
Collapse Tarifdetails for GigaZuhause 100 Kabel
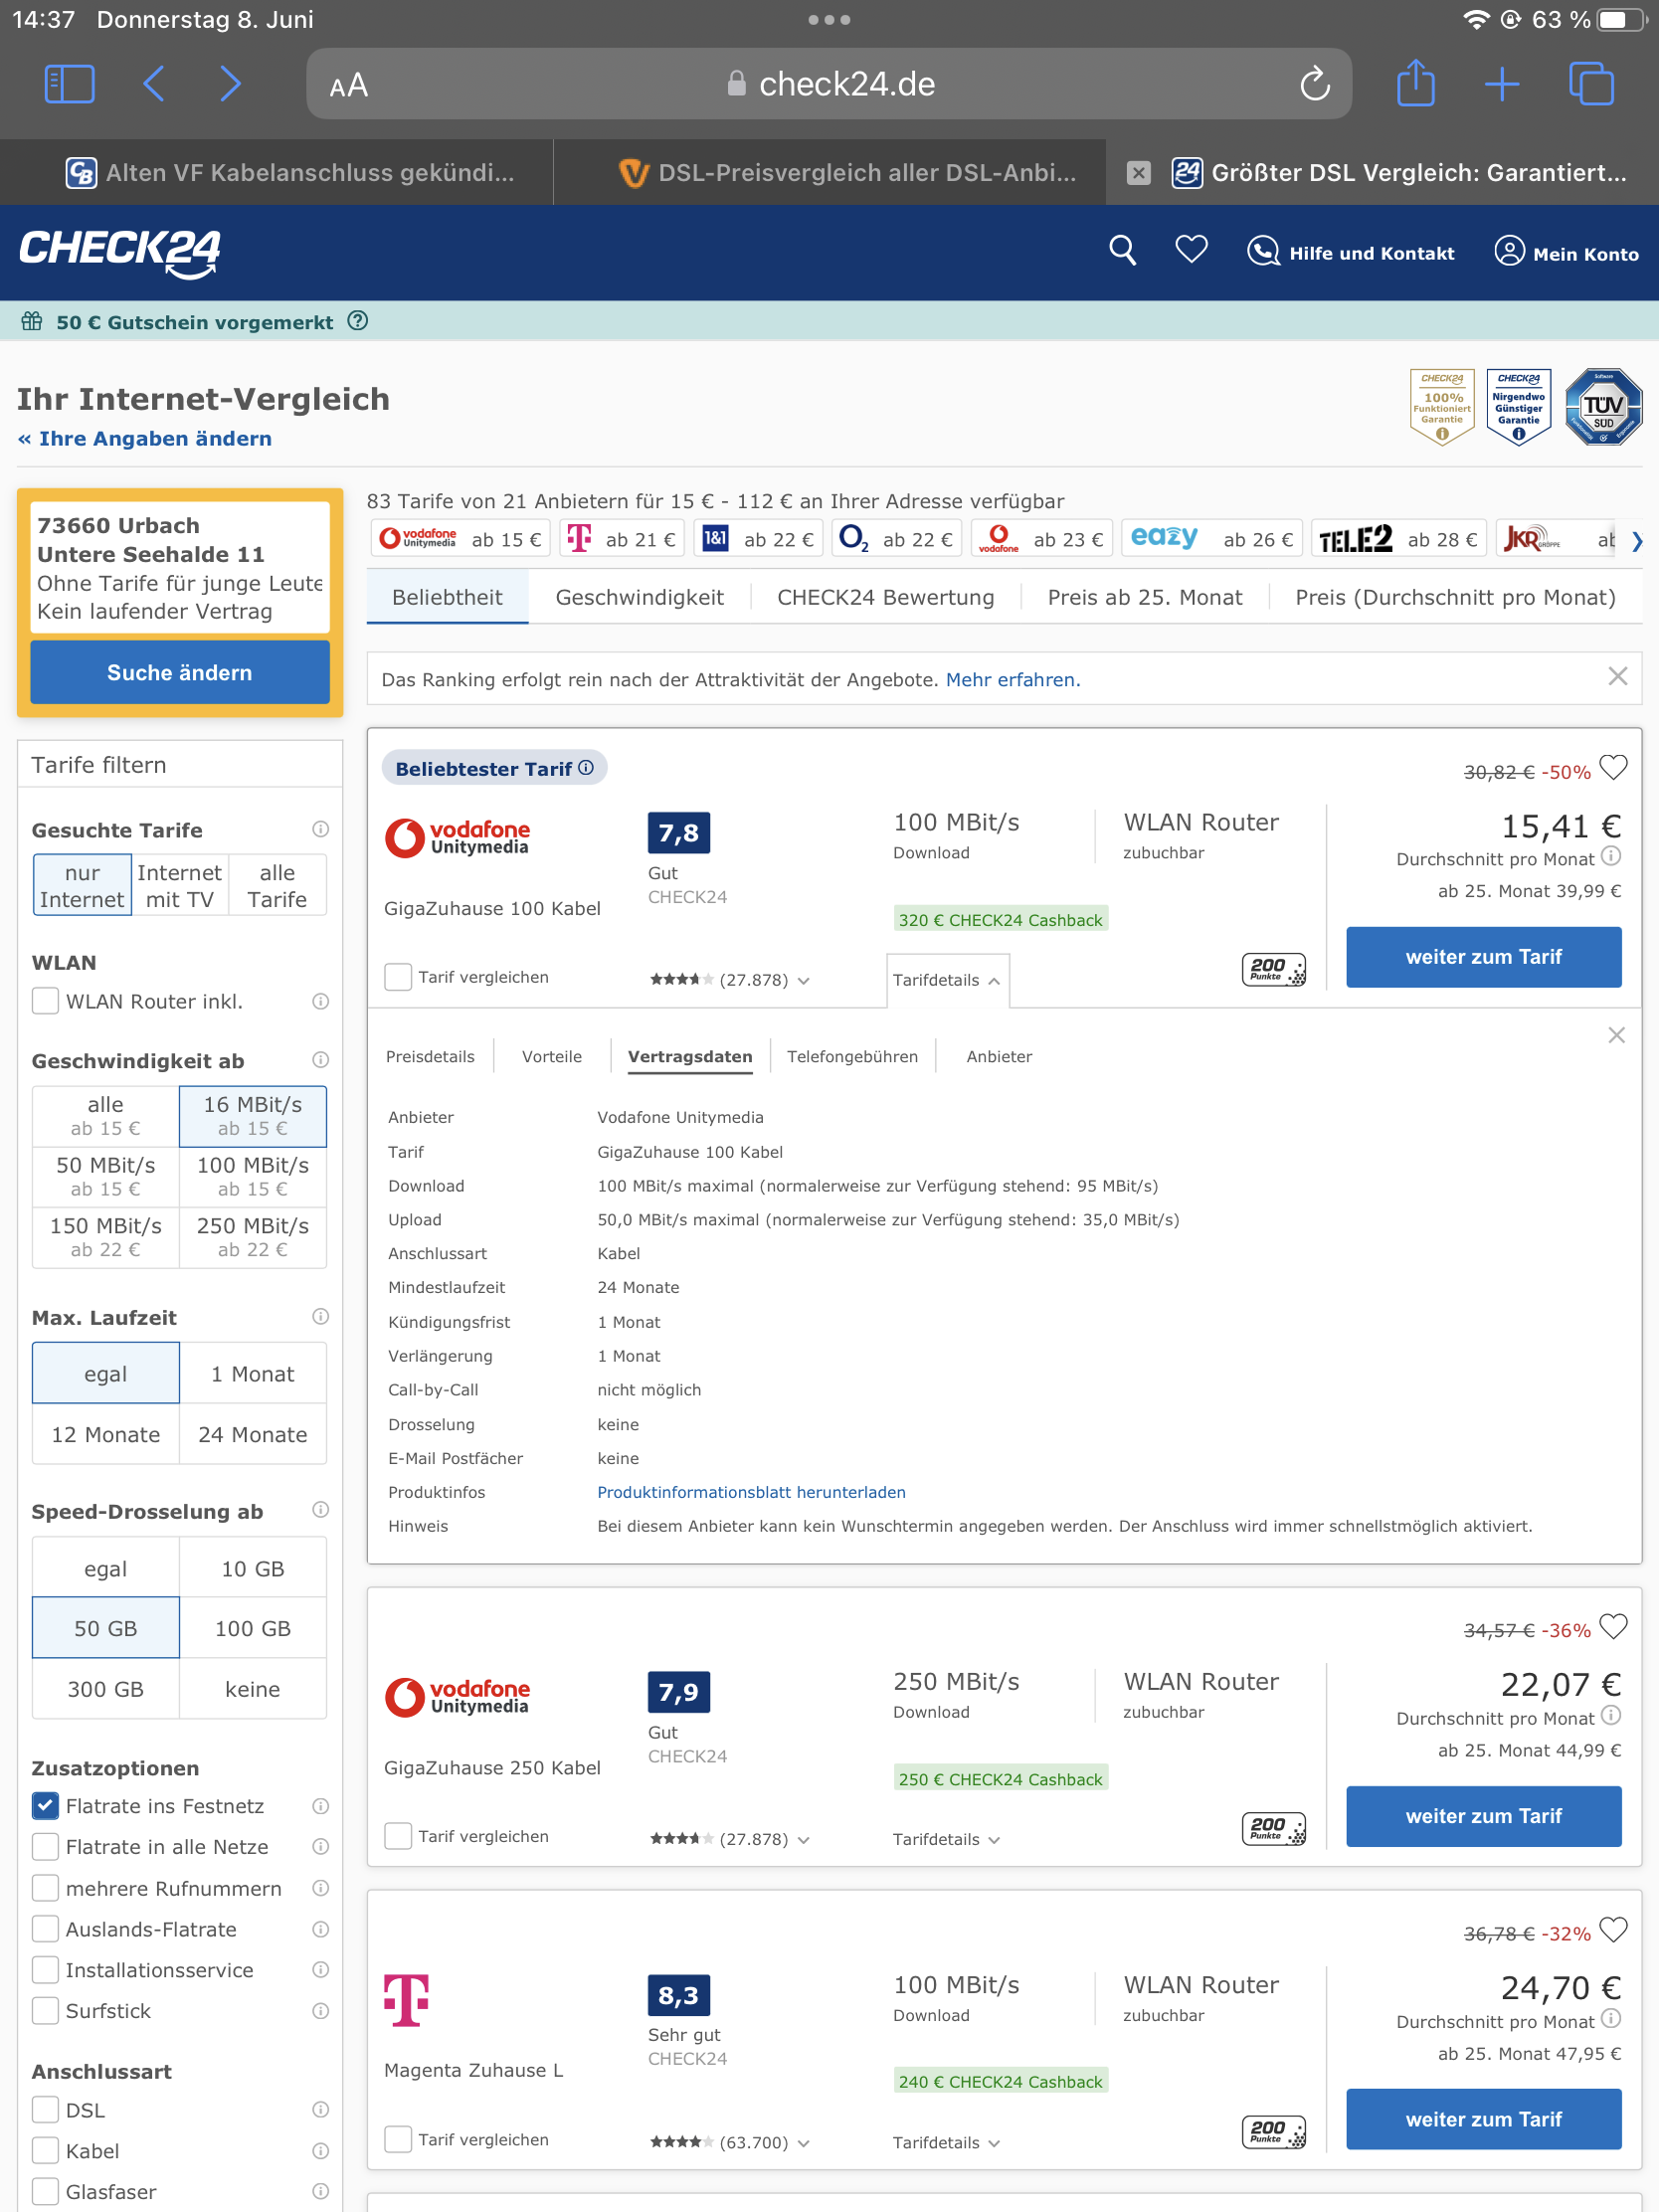[946, 980]
